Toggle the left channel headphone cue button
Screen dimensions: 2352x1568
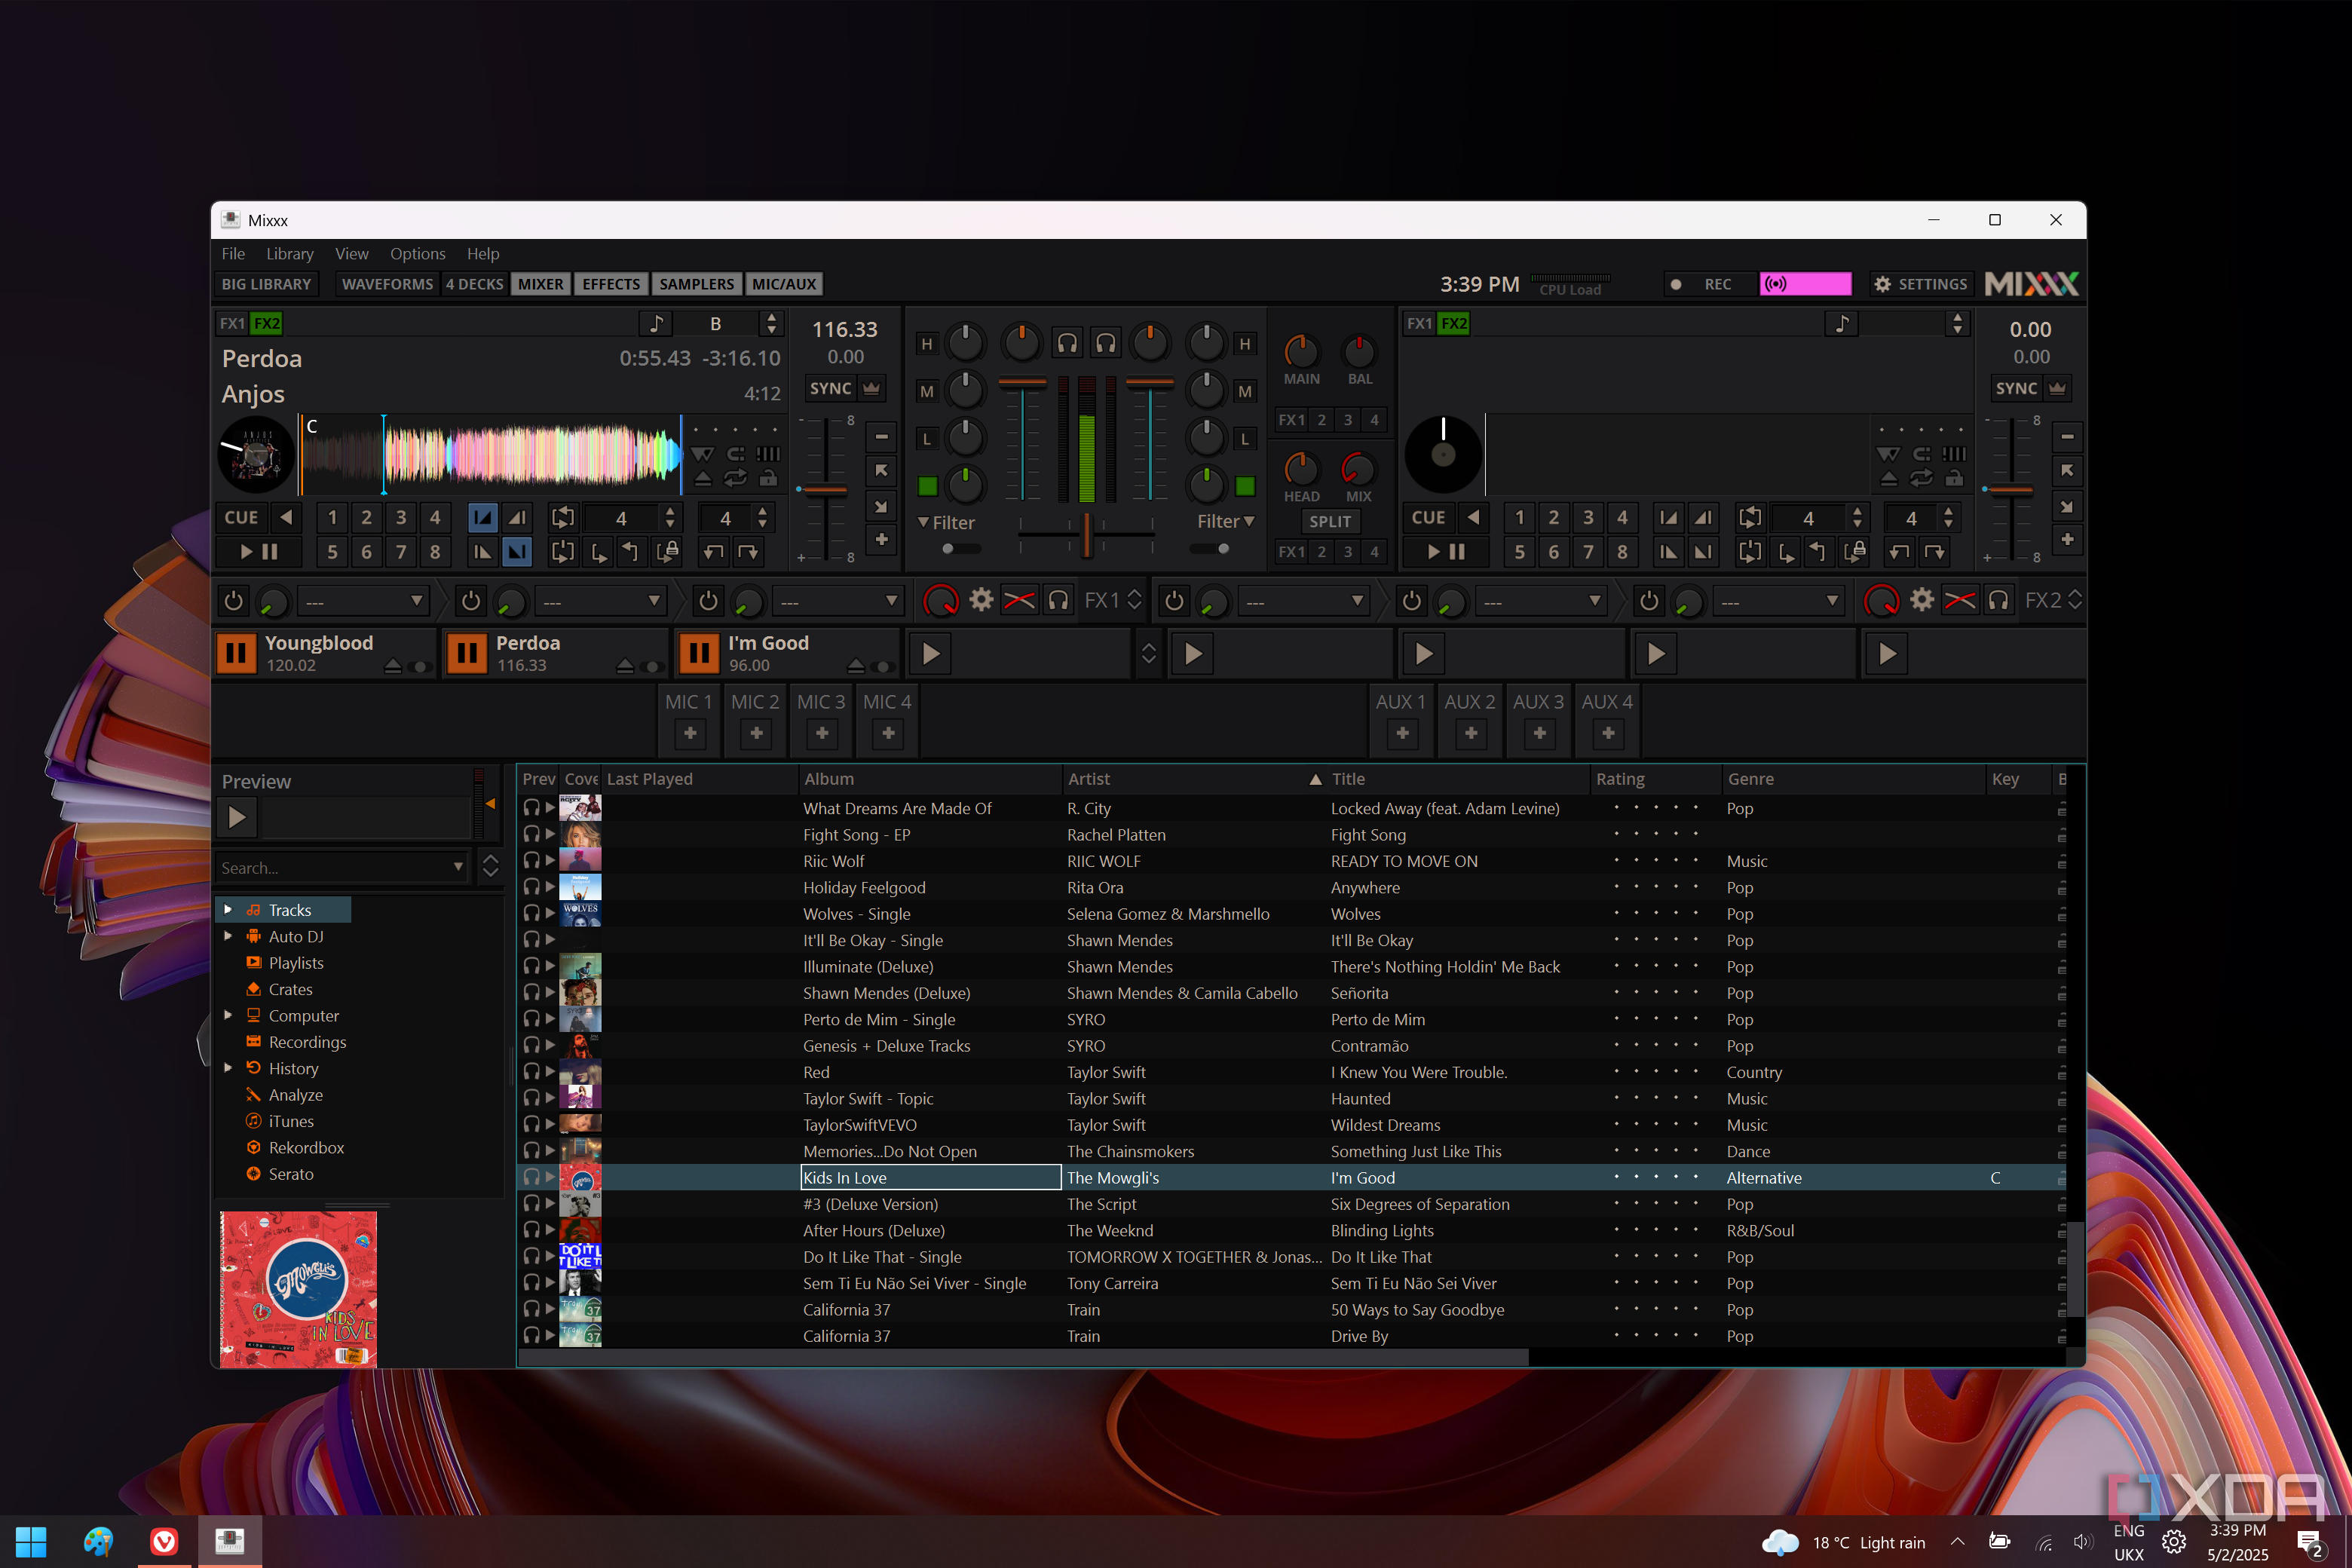pos(1068,344)
